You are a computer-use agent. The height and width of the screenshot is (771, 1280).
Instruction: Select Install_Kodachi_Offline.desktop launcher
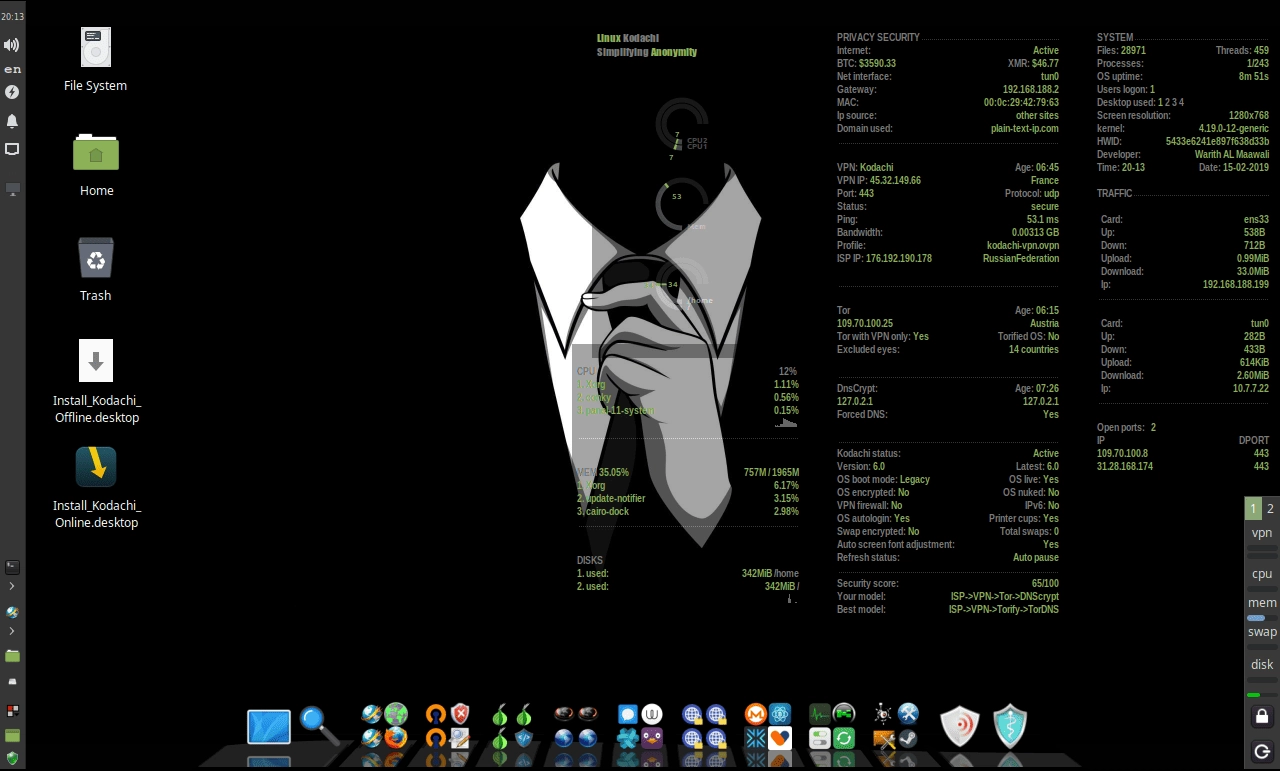click(96, 360)
